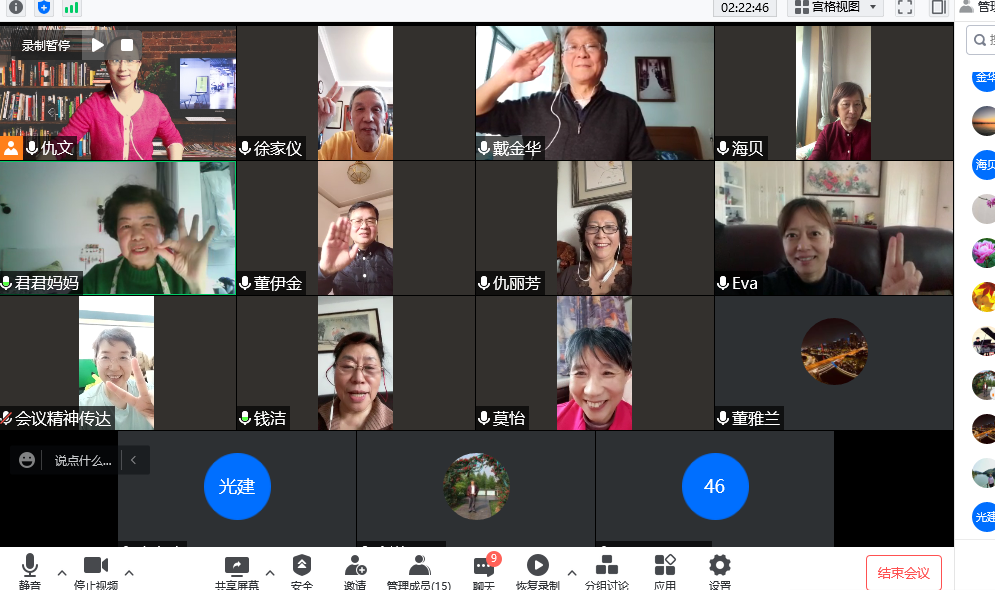Stop recording with square button overlay
Image resolution: width=995 pixels, height=590 pixels.
127,45
